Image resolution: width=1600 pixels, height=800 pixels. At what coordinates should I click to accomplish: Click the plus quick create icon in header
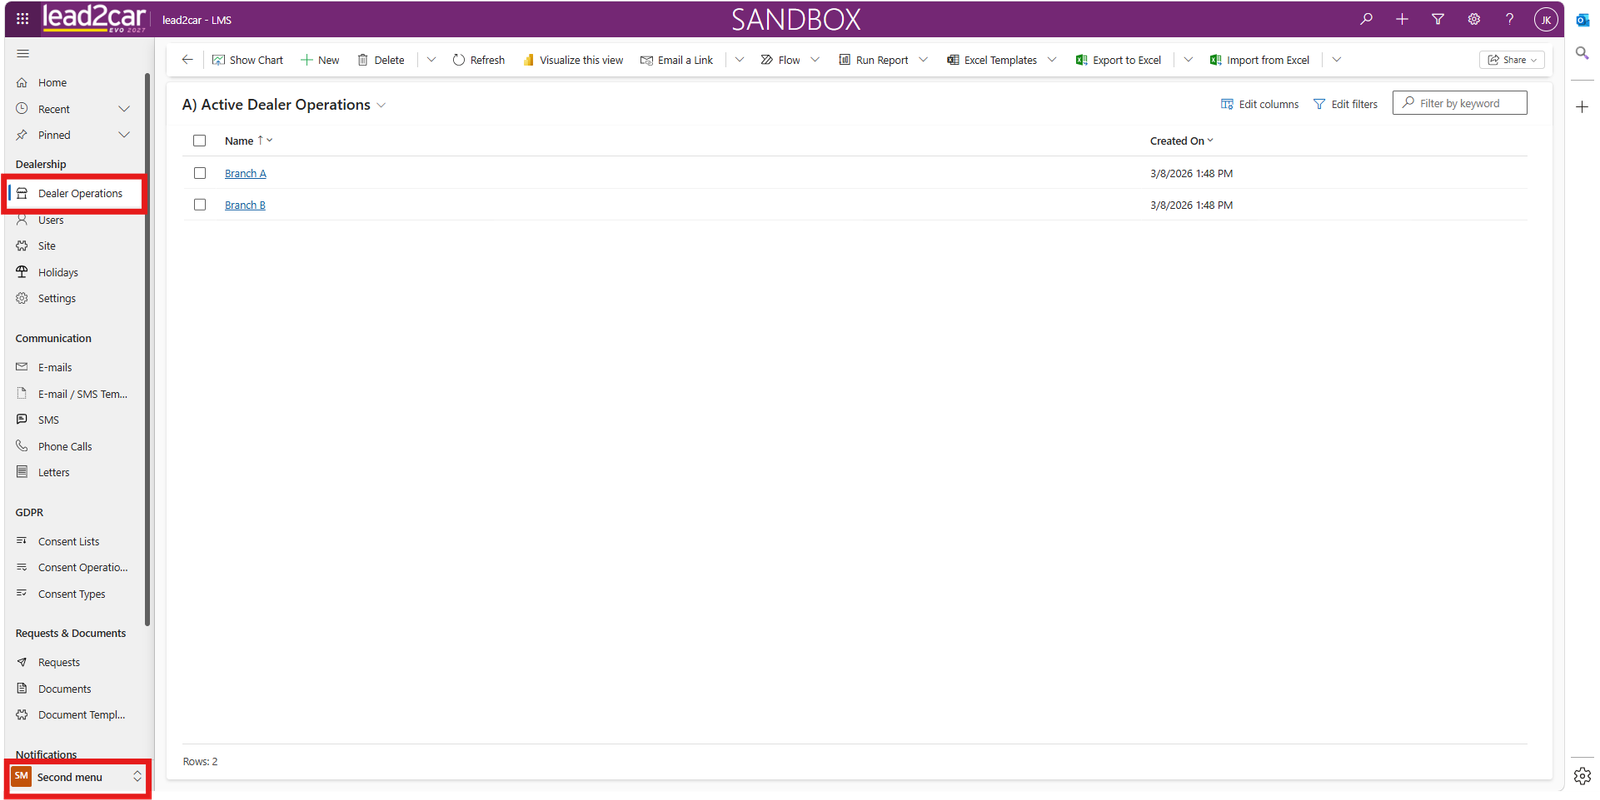[x=1402, y=19]
